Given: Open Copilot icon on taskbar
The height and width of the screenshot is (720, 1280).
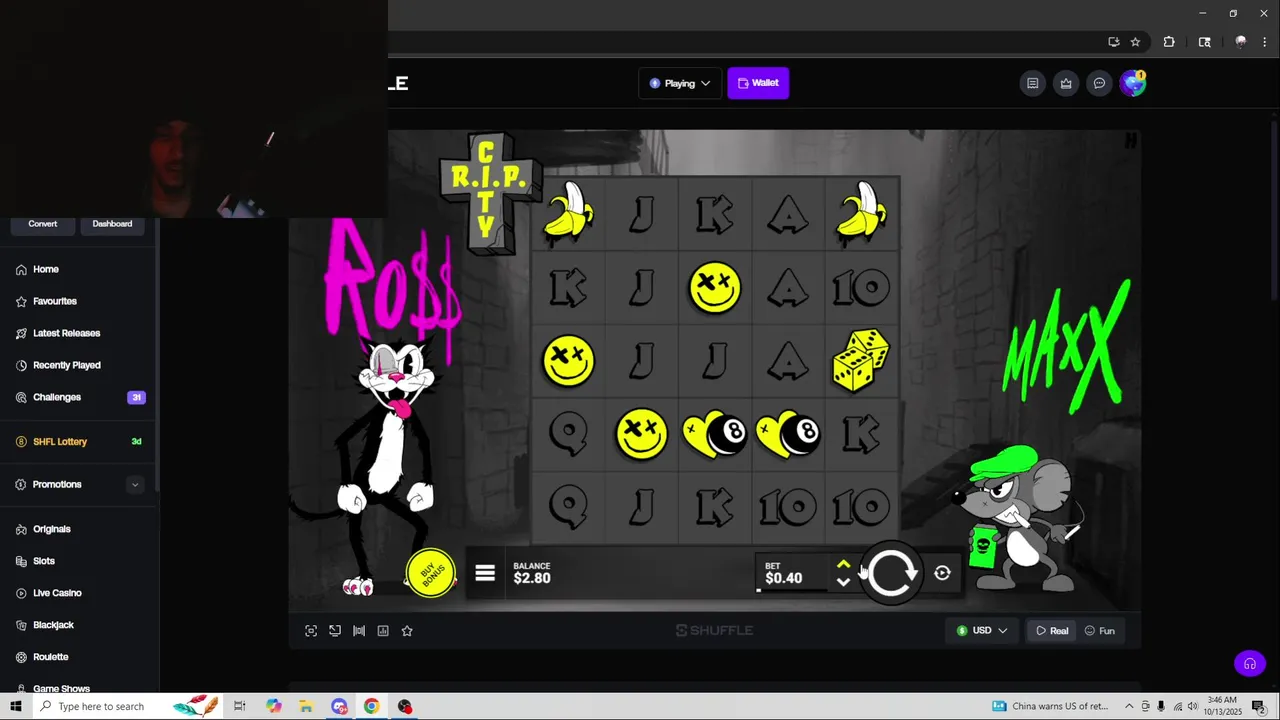Looking at the screenshot, I should pos(274,706).
